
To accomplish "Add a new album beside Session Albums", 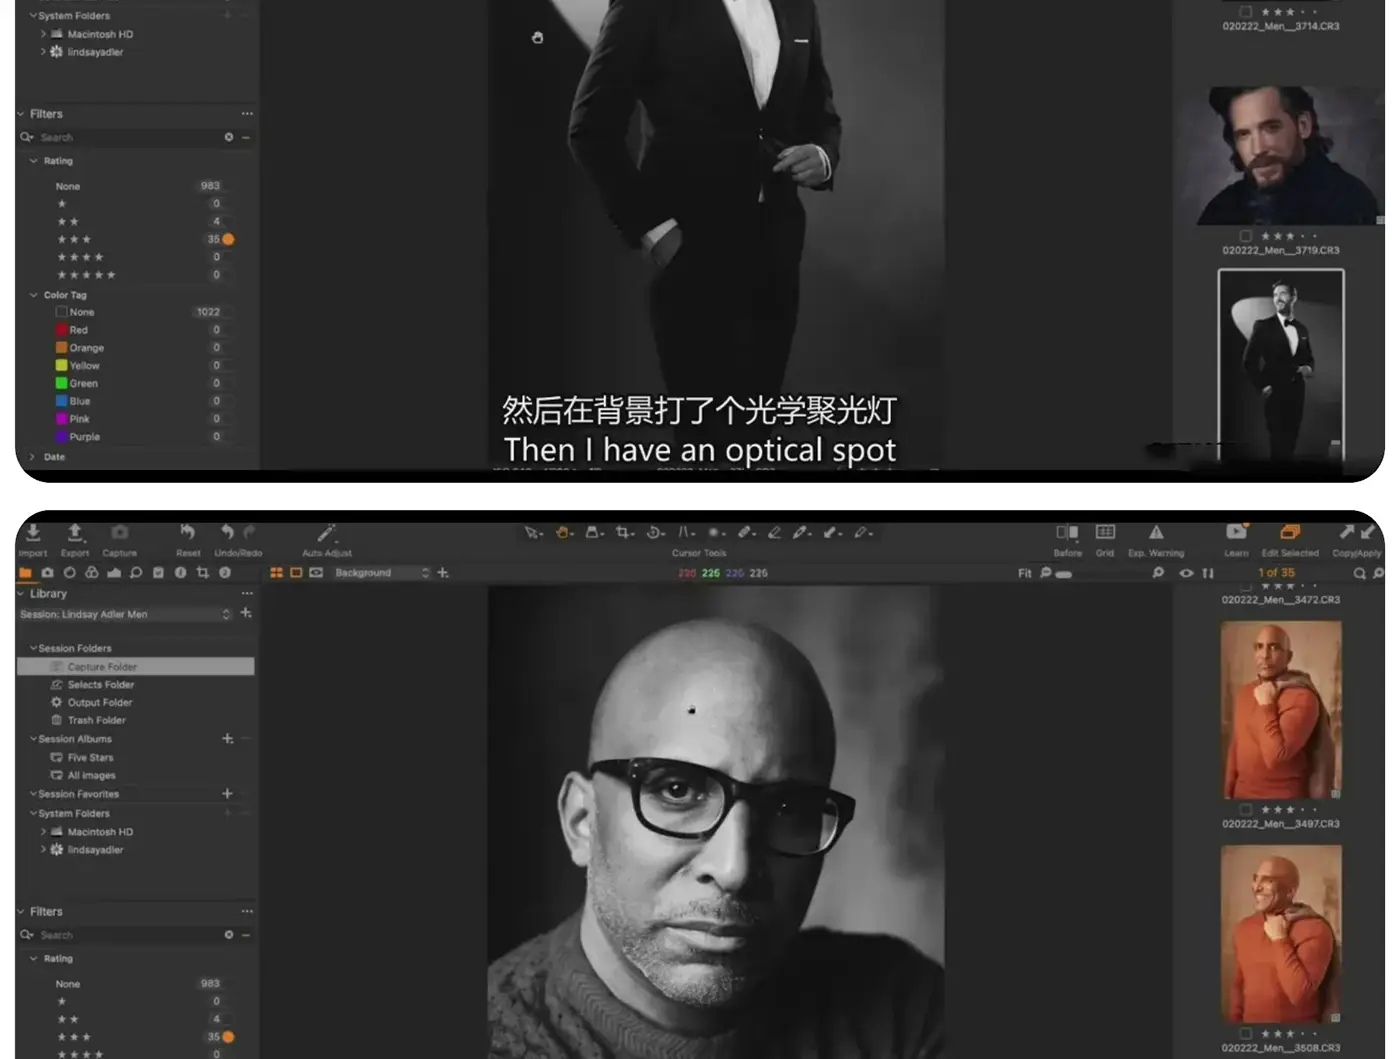I will pos(227,739).
